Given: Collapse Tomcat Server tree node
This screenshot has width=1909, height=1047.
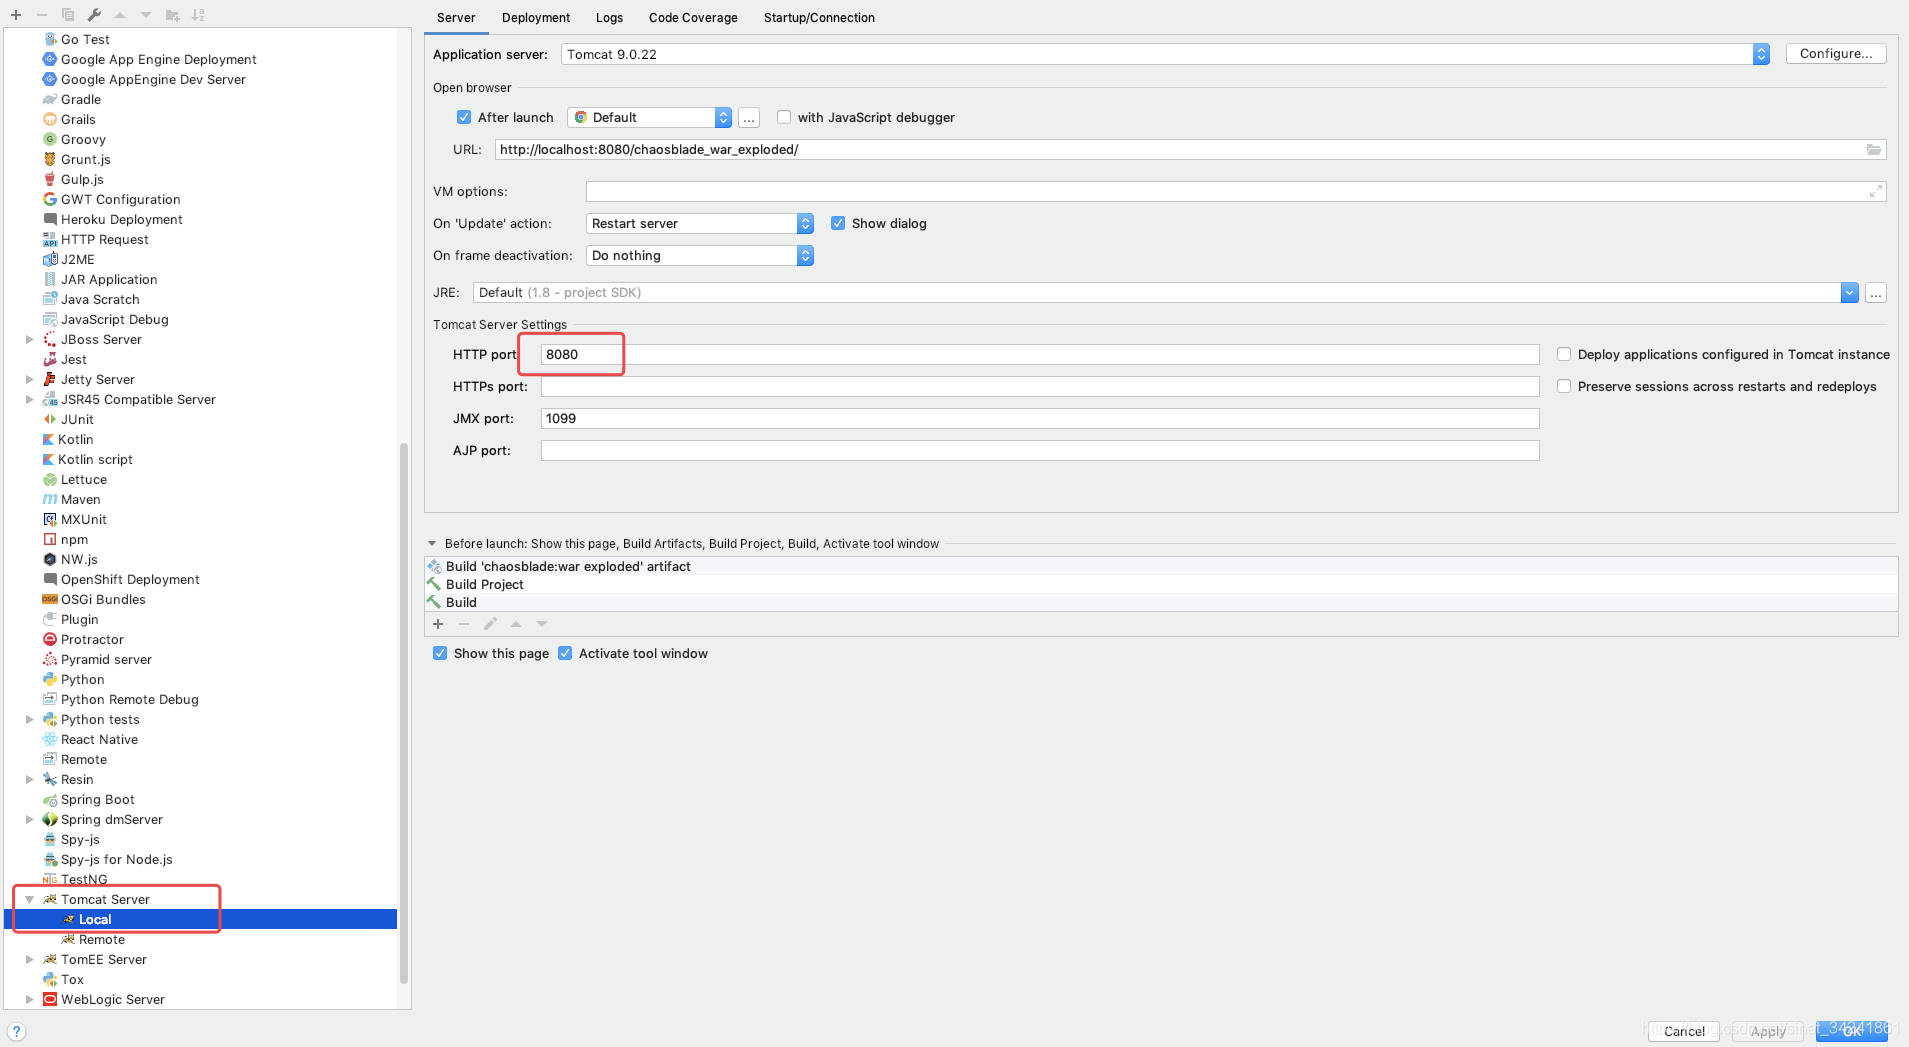Looking at the screenshot, I should (29, 899).
